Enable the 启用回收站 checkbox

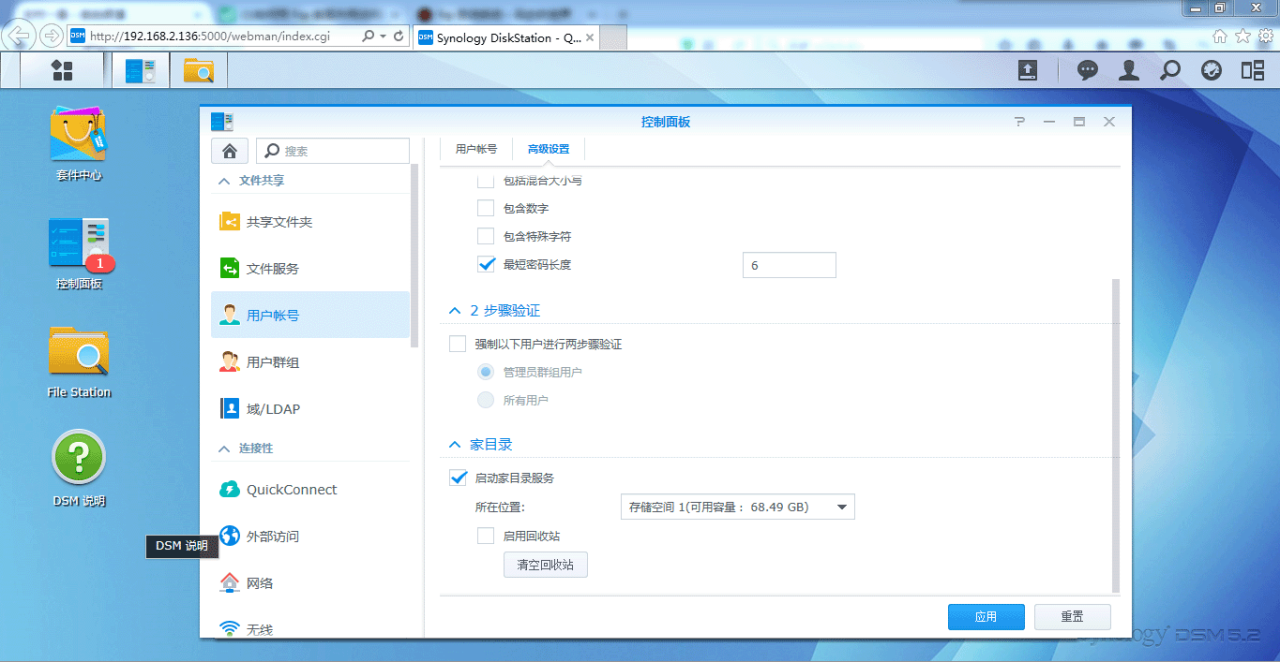coord(486,536)
